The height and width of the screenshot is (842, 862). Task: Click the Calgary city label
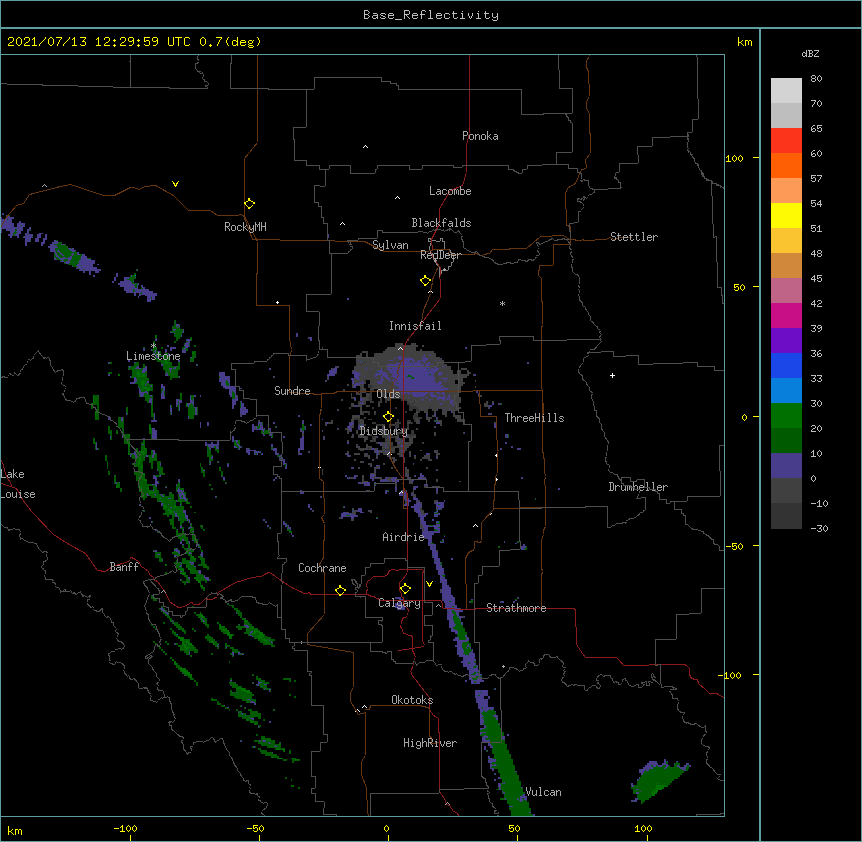(399, 603)
